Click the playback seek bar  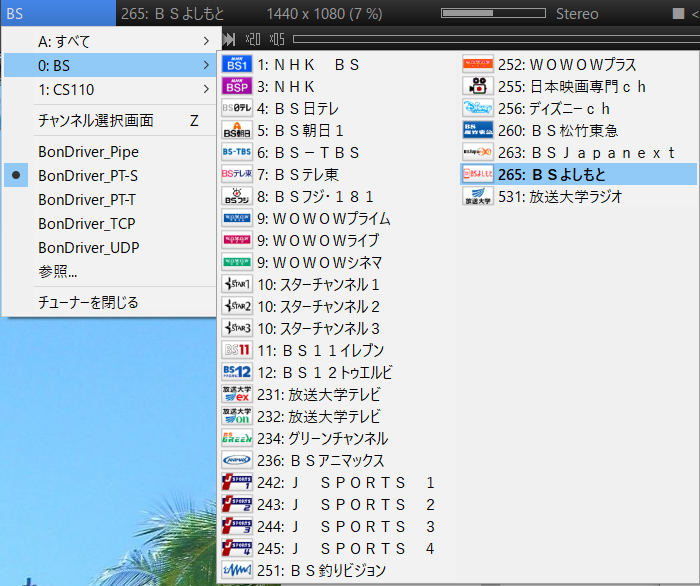[496, 39]
